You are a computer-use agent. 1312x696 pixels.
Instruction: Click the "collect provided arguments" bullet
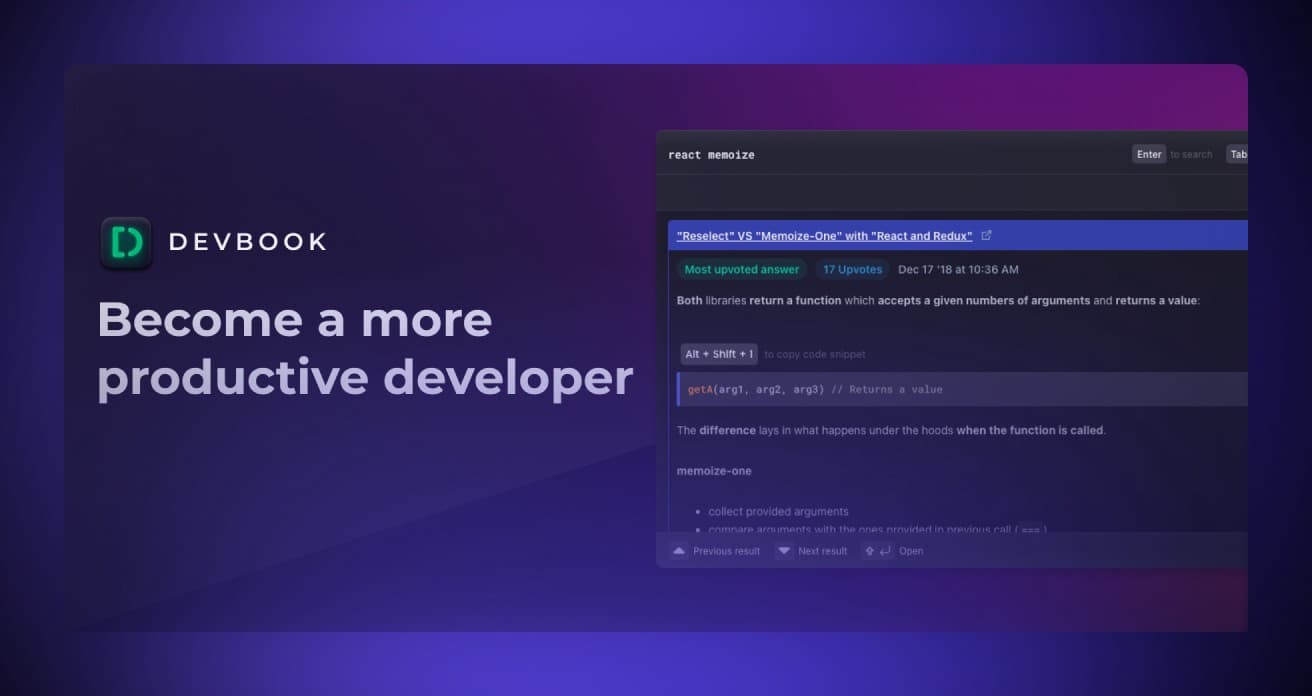pyautogui.click(x=778, y=511)
